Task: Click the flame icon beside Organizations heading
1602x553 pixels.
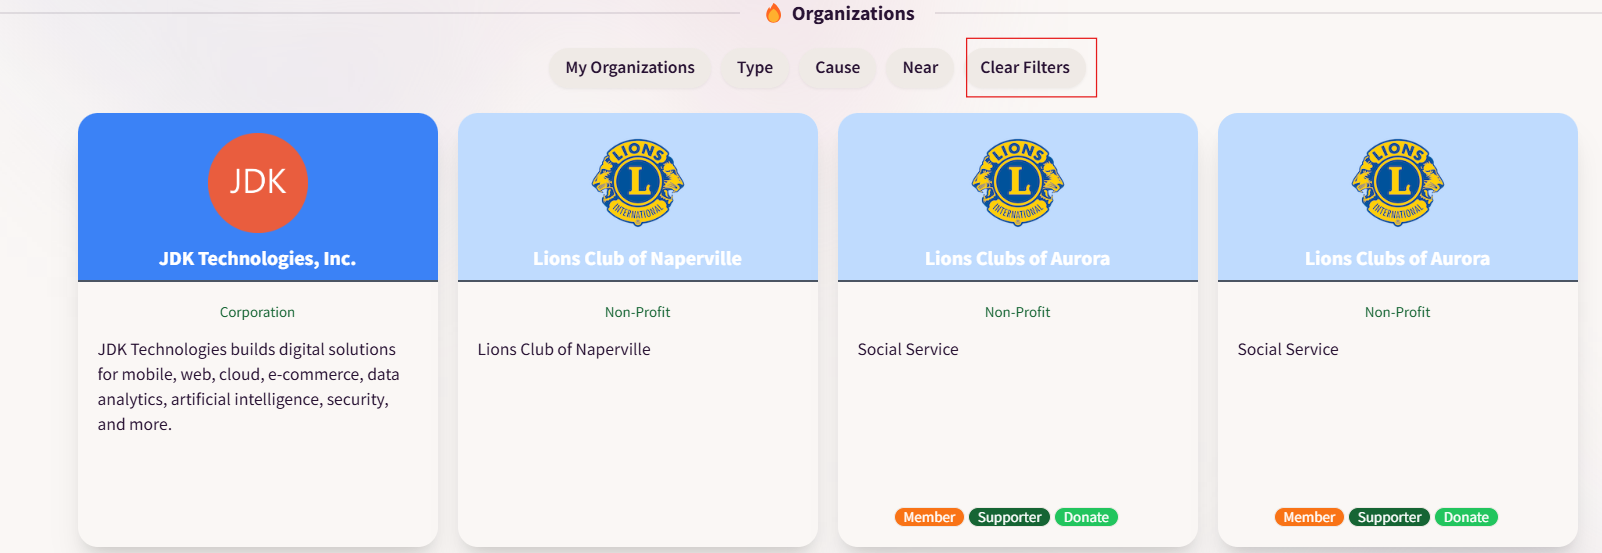Action: coord(773,13)
